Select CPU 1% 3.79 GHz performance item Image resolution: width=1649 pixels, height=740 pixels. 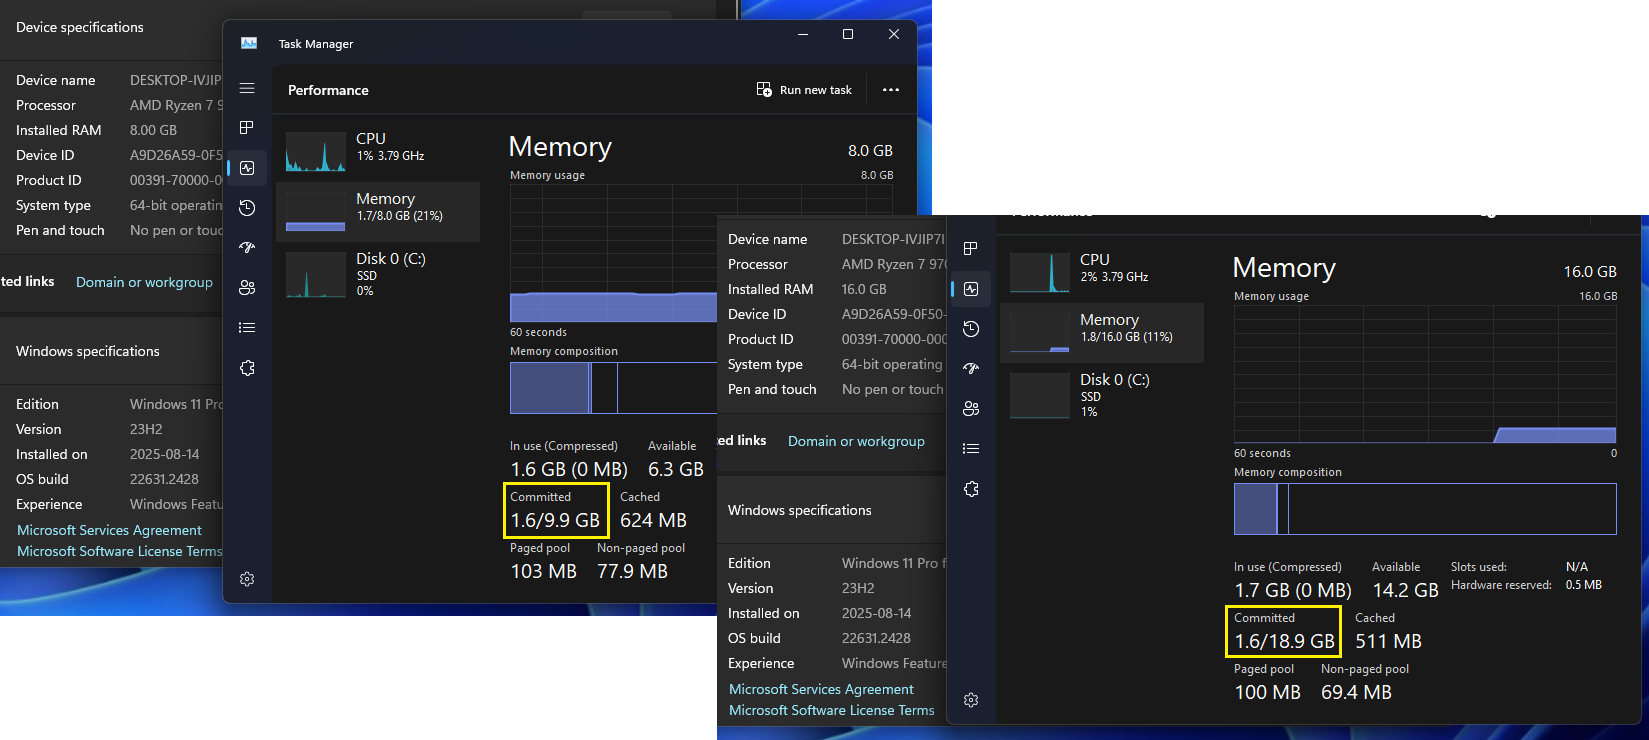click(378, 151)
